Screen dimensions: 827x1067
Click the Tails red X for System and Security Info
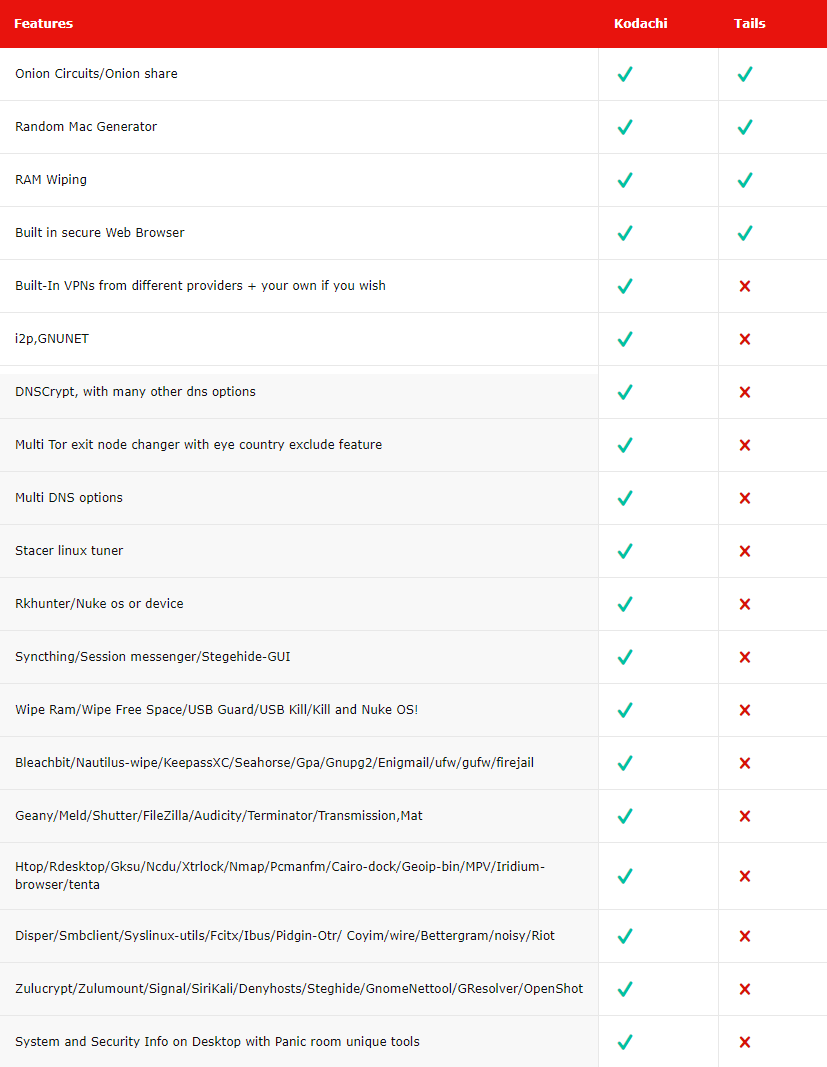(x=745, y=1042)
